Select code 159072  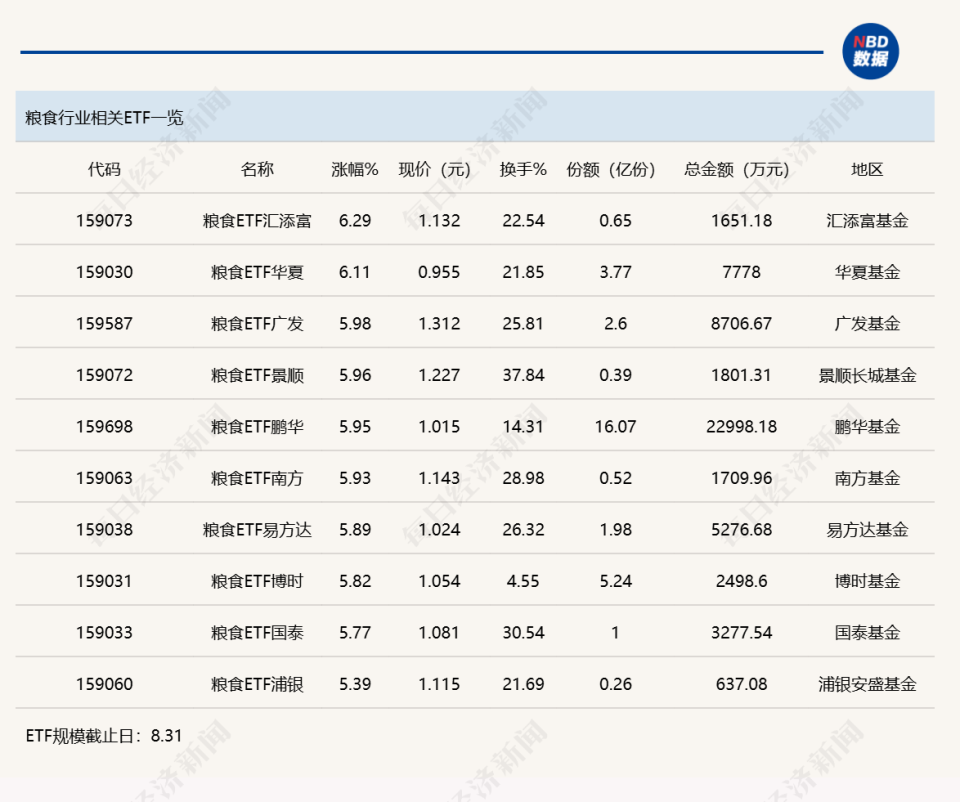click(104, 375)
